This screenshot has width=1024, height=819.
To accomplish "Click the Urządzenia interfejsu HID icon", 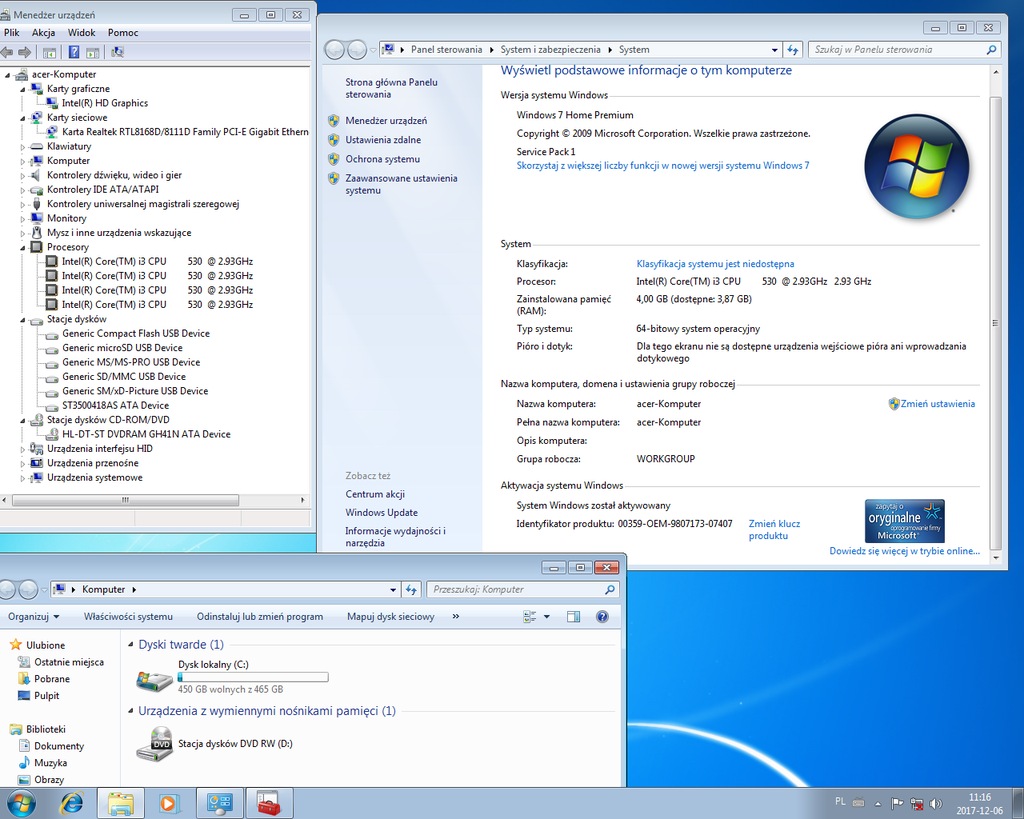I will pos(37,449).
